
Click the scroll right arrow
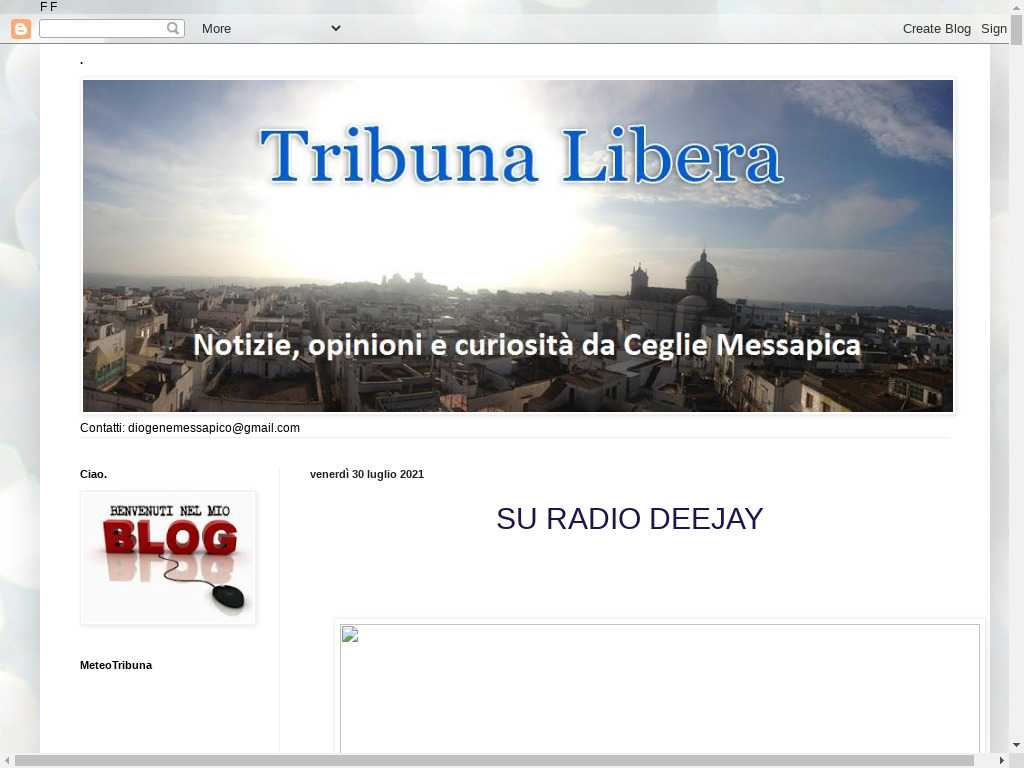(x=1001, y=761)
